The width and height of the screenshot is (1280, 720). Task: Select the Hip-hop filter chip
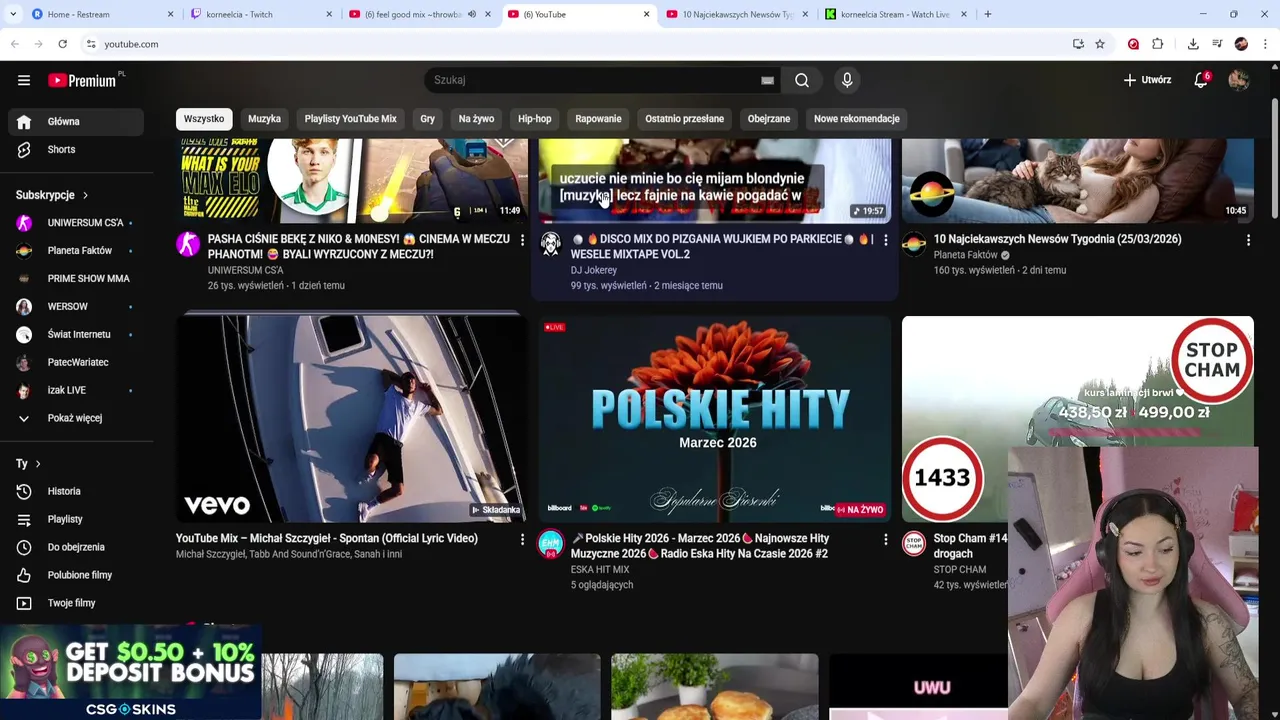[x=534, y=118]
